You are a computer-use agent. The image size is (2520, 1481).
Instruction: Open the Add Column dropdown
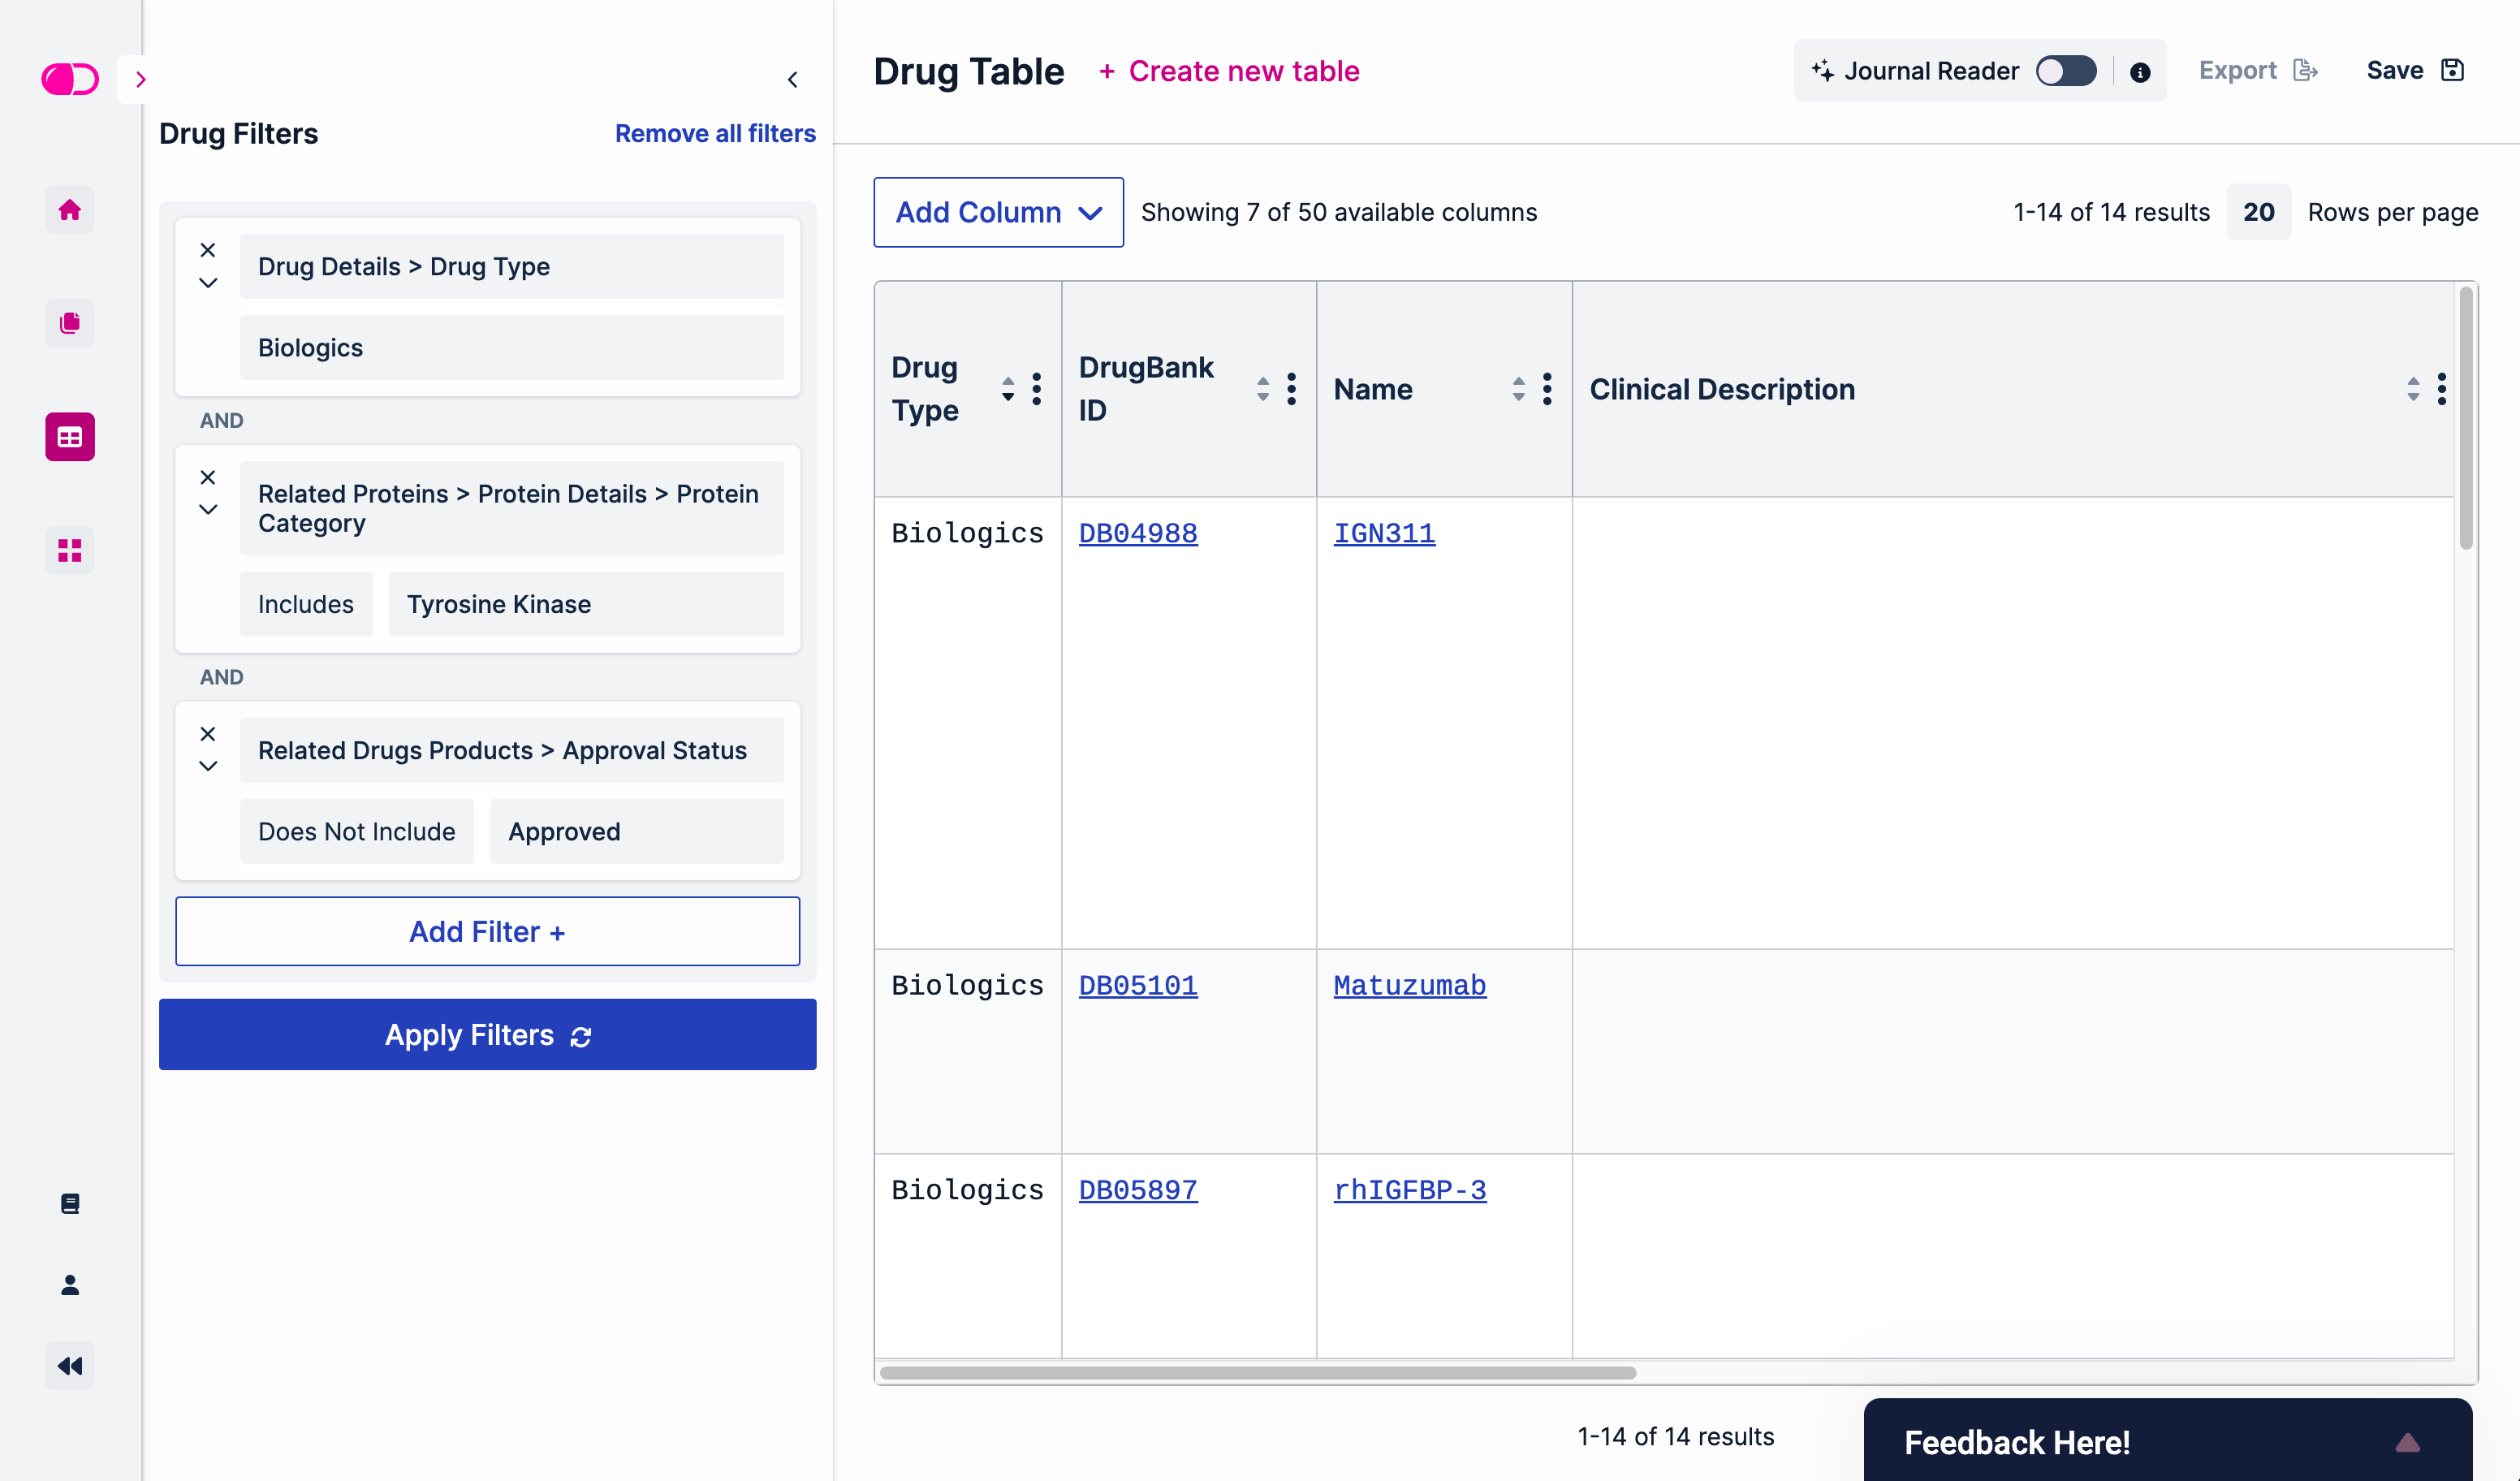coord(998,212)
